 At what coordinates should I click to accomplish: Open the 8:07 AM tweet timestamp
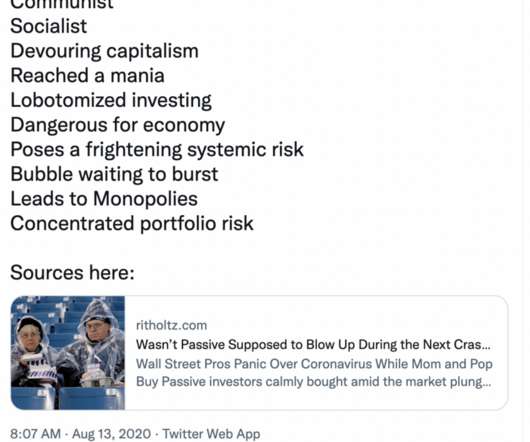pyautogui.click(x=35, y=434)
